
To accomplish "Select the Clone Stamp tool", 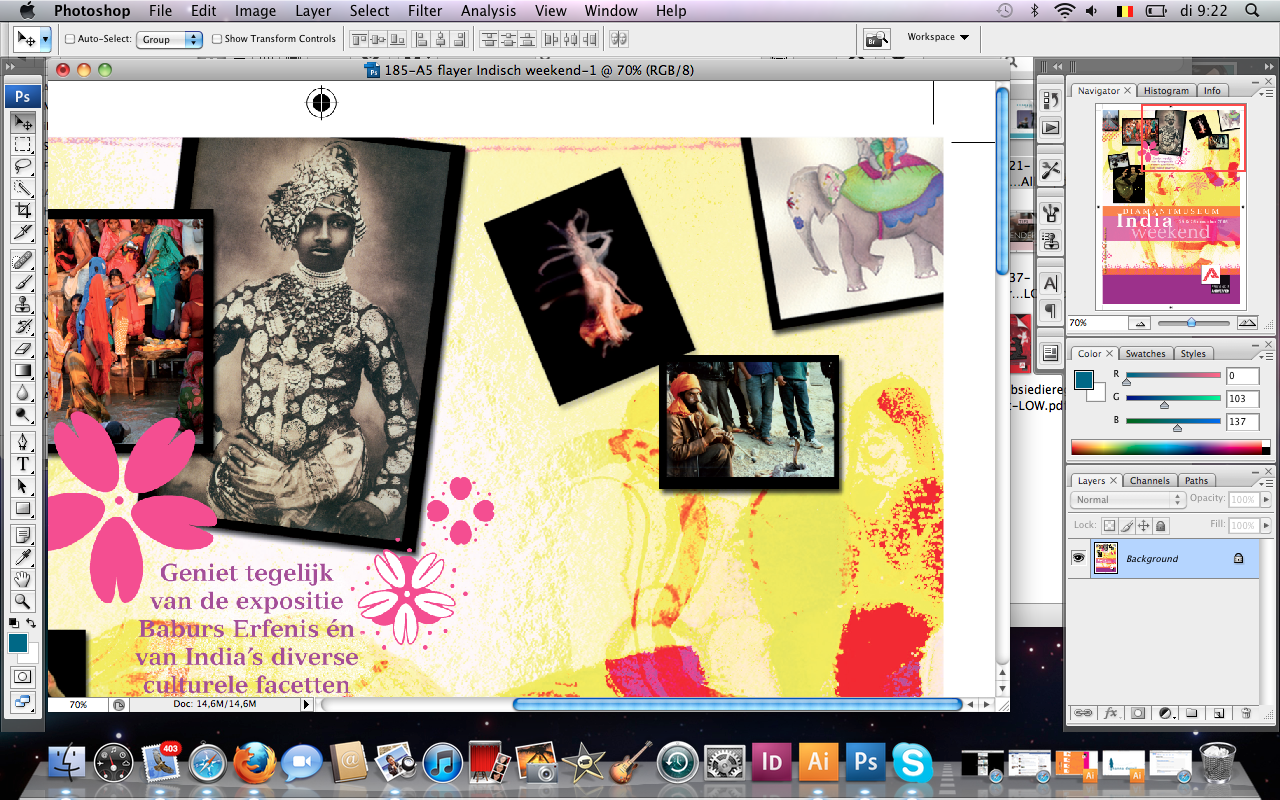I will click(22, 304).
